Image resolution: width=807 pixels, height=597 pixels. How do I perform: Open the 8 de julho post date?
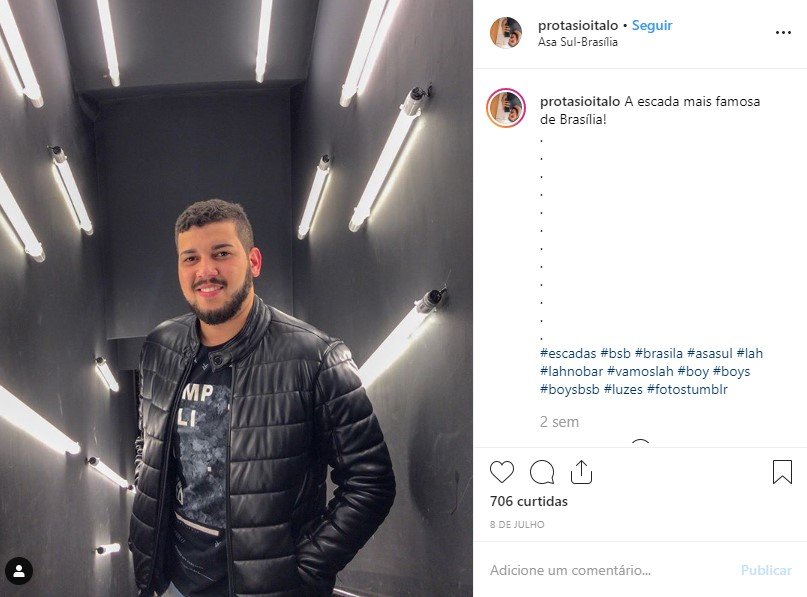[517, 524]
